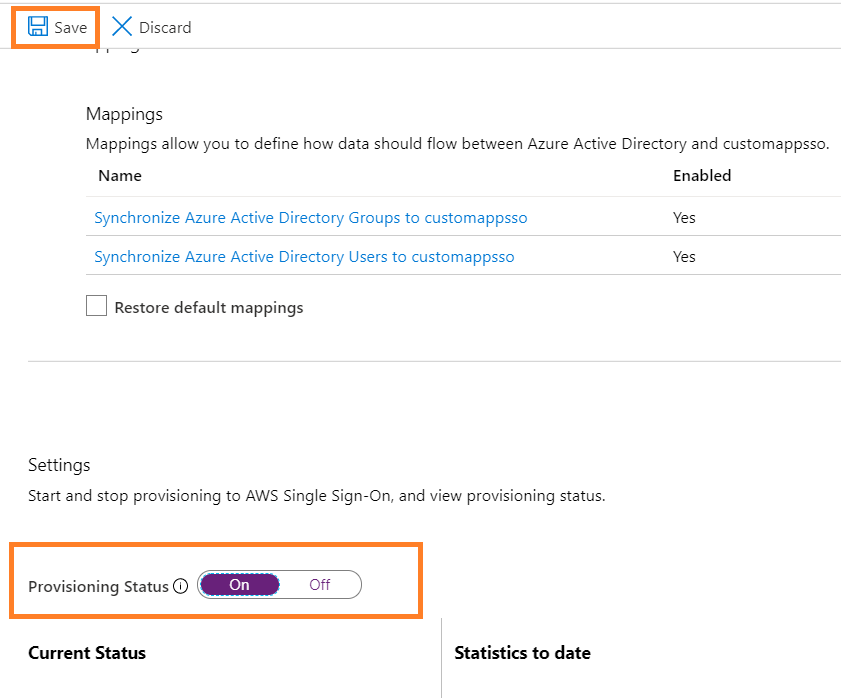Click the Discard X icon
This screenshot has height=698, width=841.
click(x=122, y=27)
